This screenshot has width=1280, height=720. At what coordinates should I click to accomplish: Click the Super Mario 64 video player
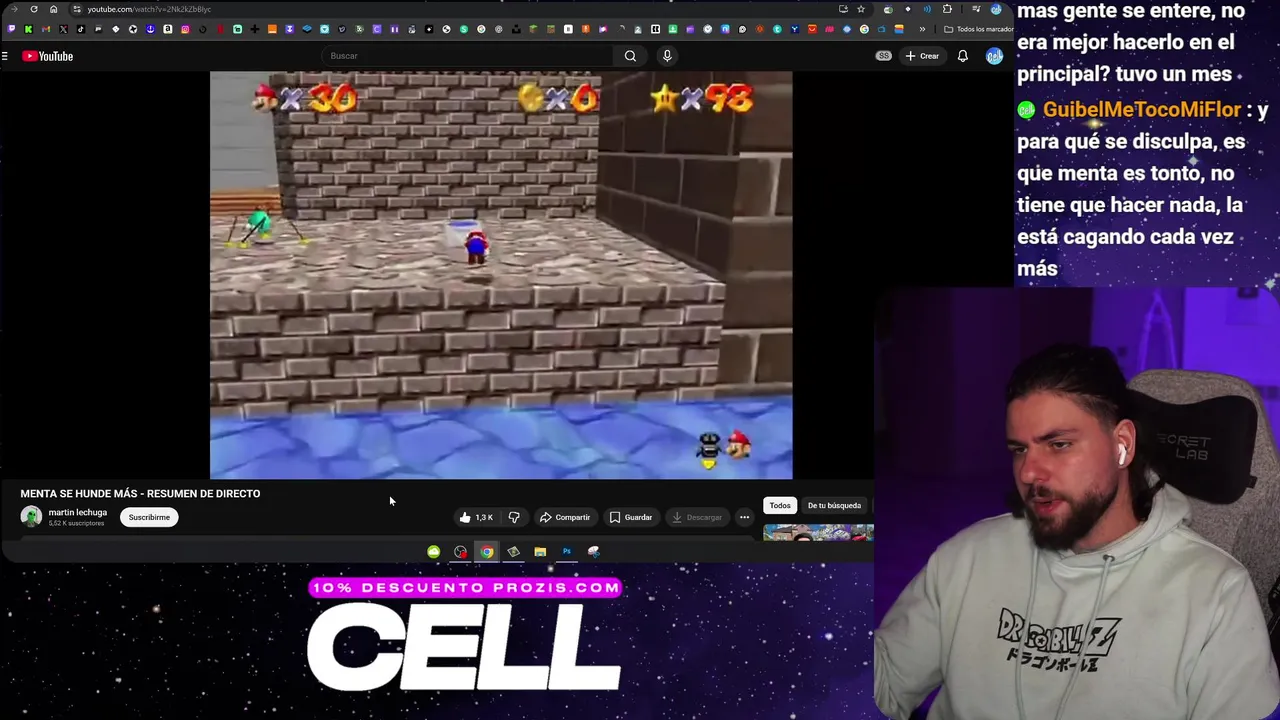click(x=501, y=275)
